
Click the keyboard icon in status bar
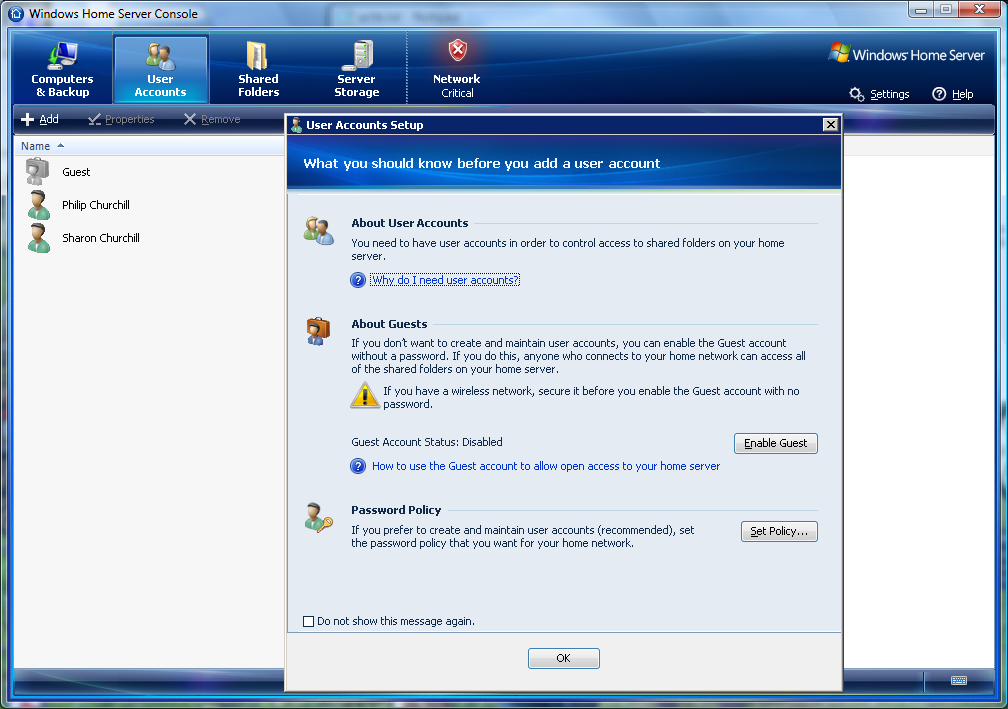958,681
